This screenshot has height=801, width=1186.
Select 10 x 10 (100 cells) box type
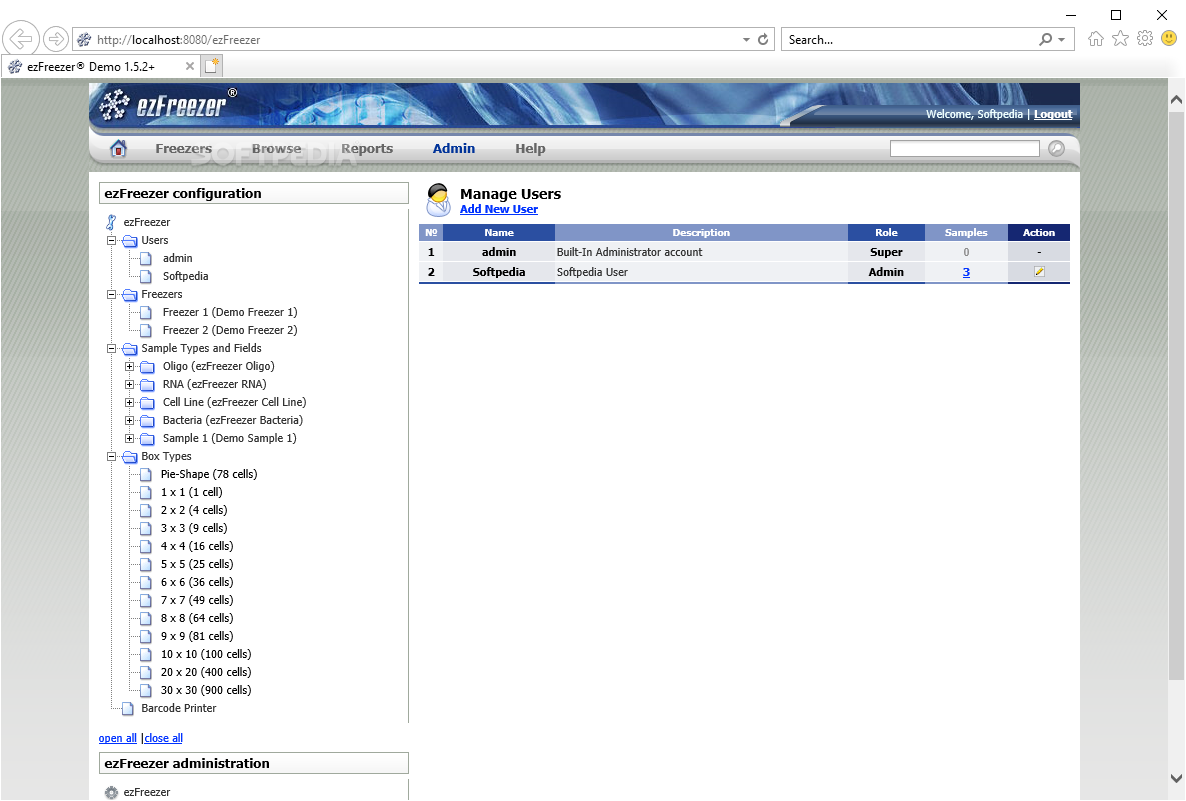pyautogui.click(x=206, y=654)
